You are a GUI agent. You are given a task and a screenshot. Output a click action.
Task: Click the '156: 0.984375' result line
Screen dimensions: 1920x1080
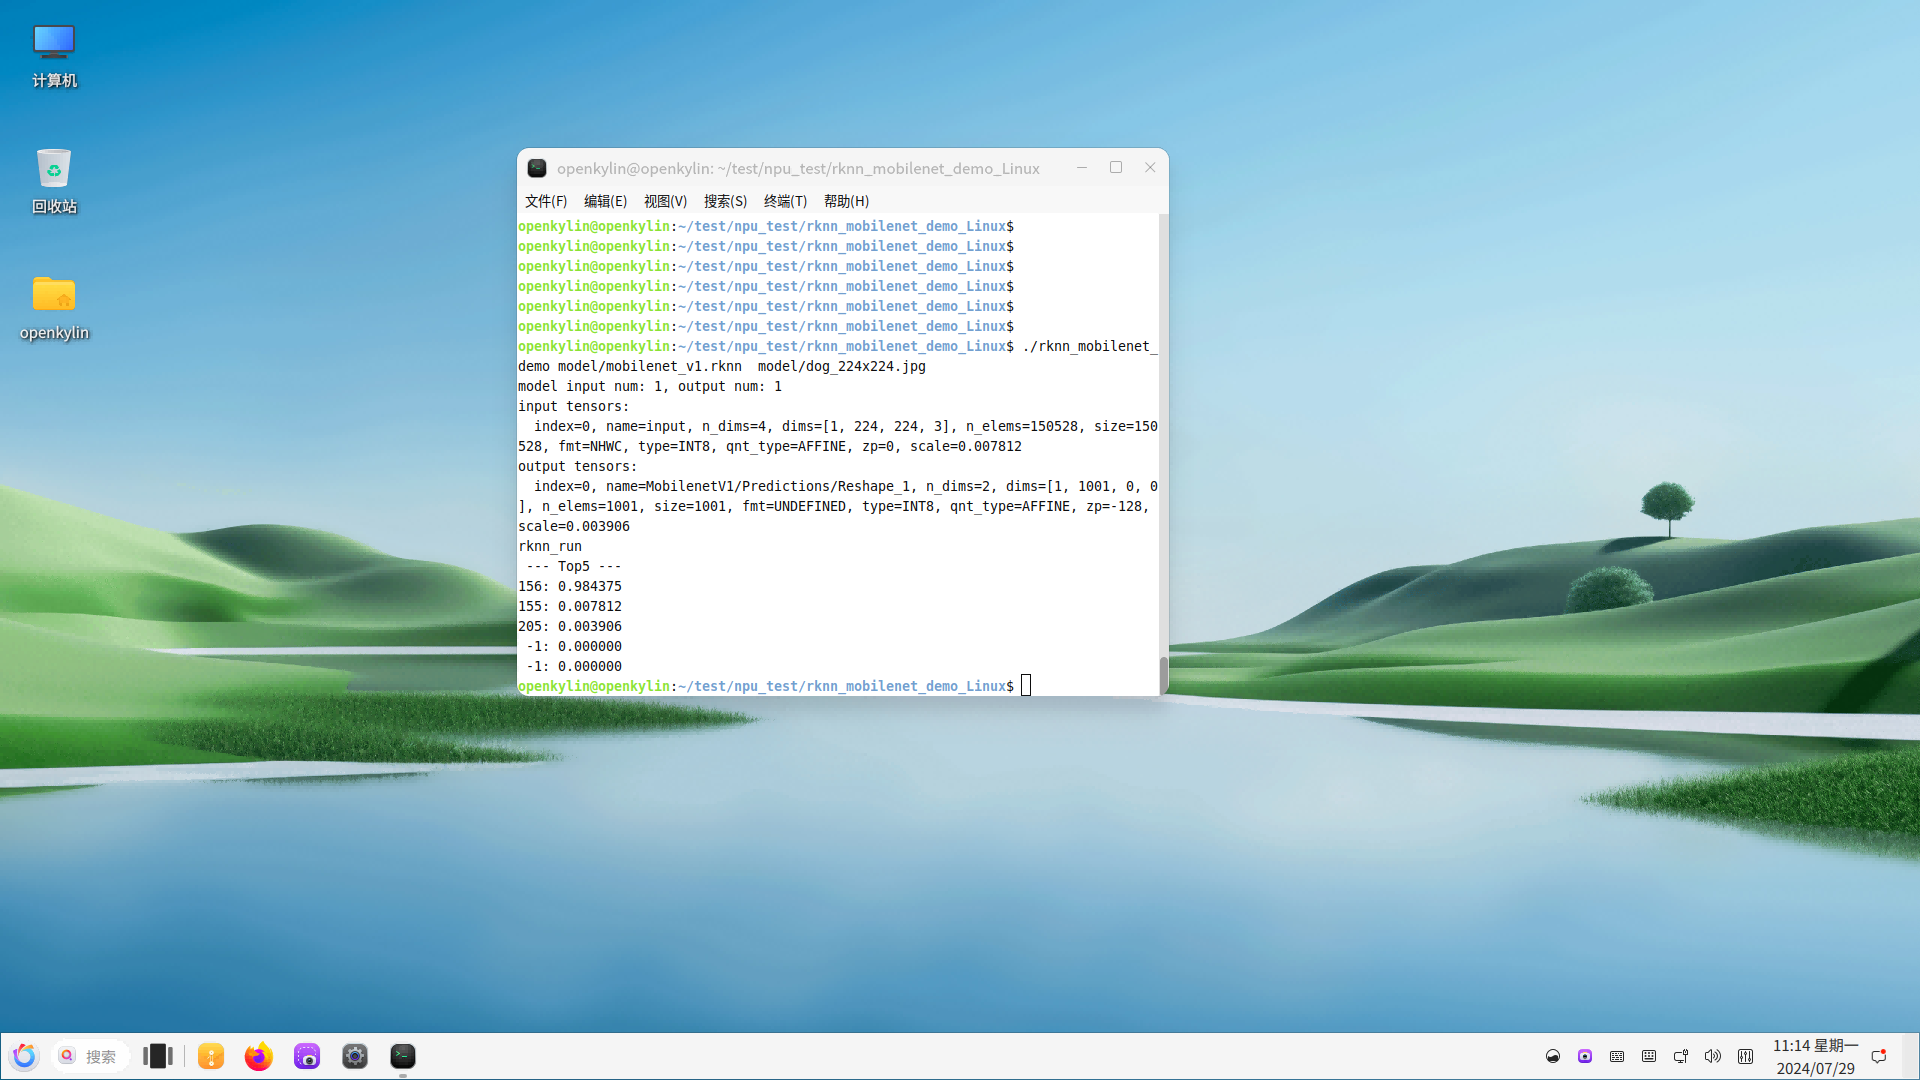click(570, 586)
